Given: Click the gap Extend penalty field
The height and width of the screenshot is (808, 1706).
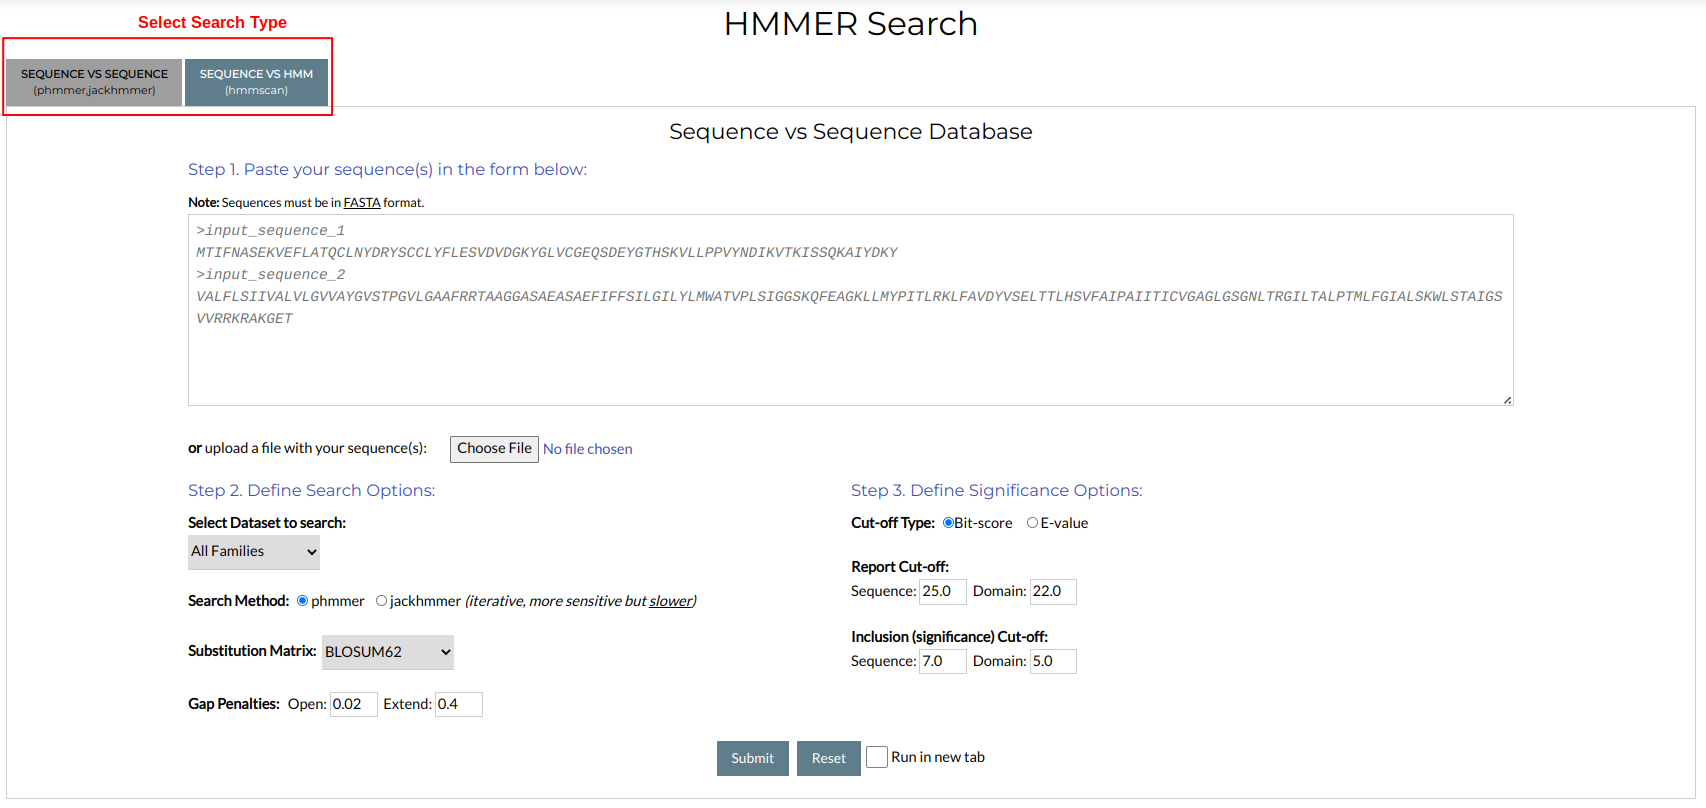Looking at the screenshot, I should [x=458, y=705].
